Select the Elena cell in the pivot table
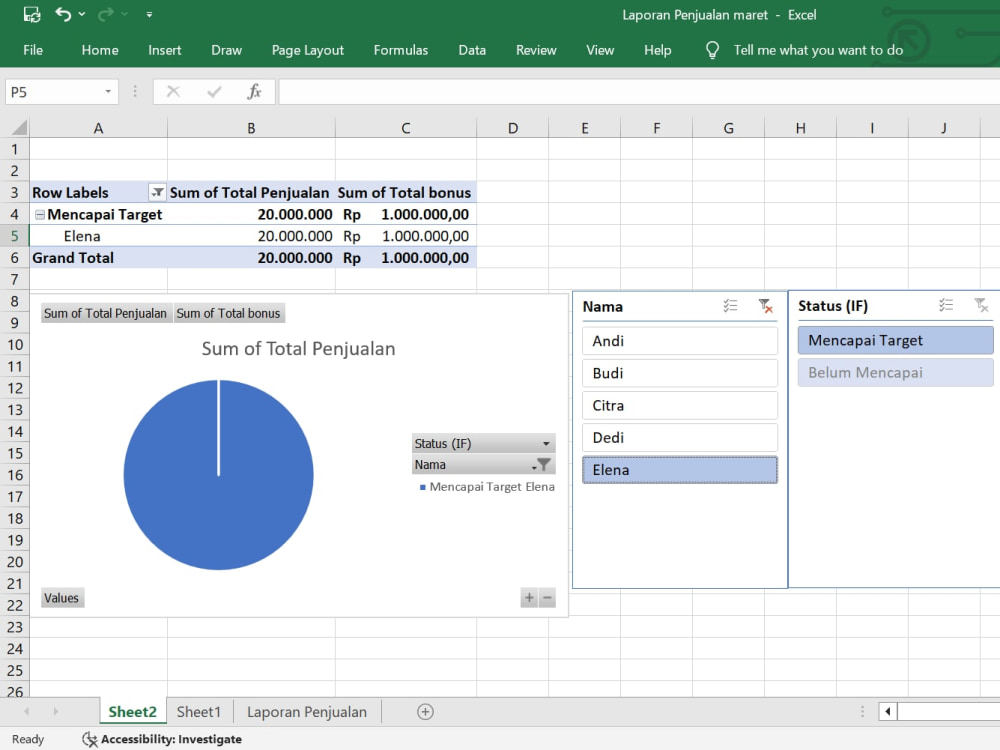 coord(98,236)
